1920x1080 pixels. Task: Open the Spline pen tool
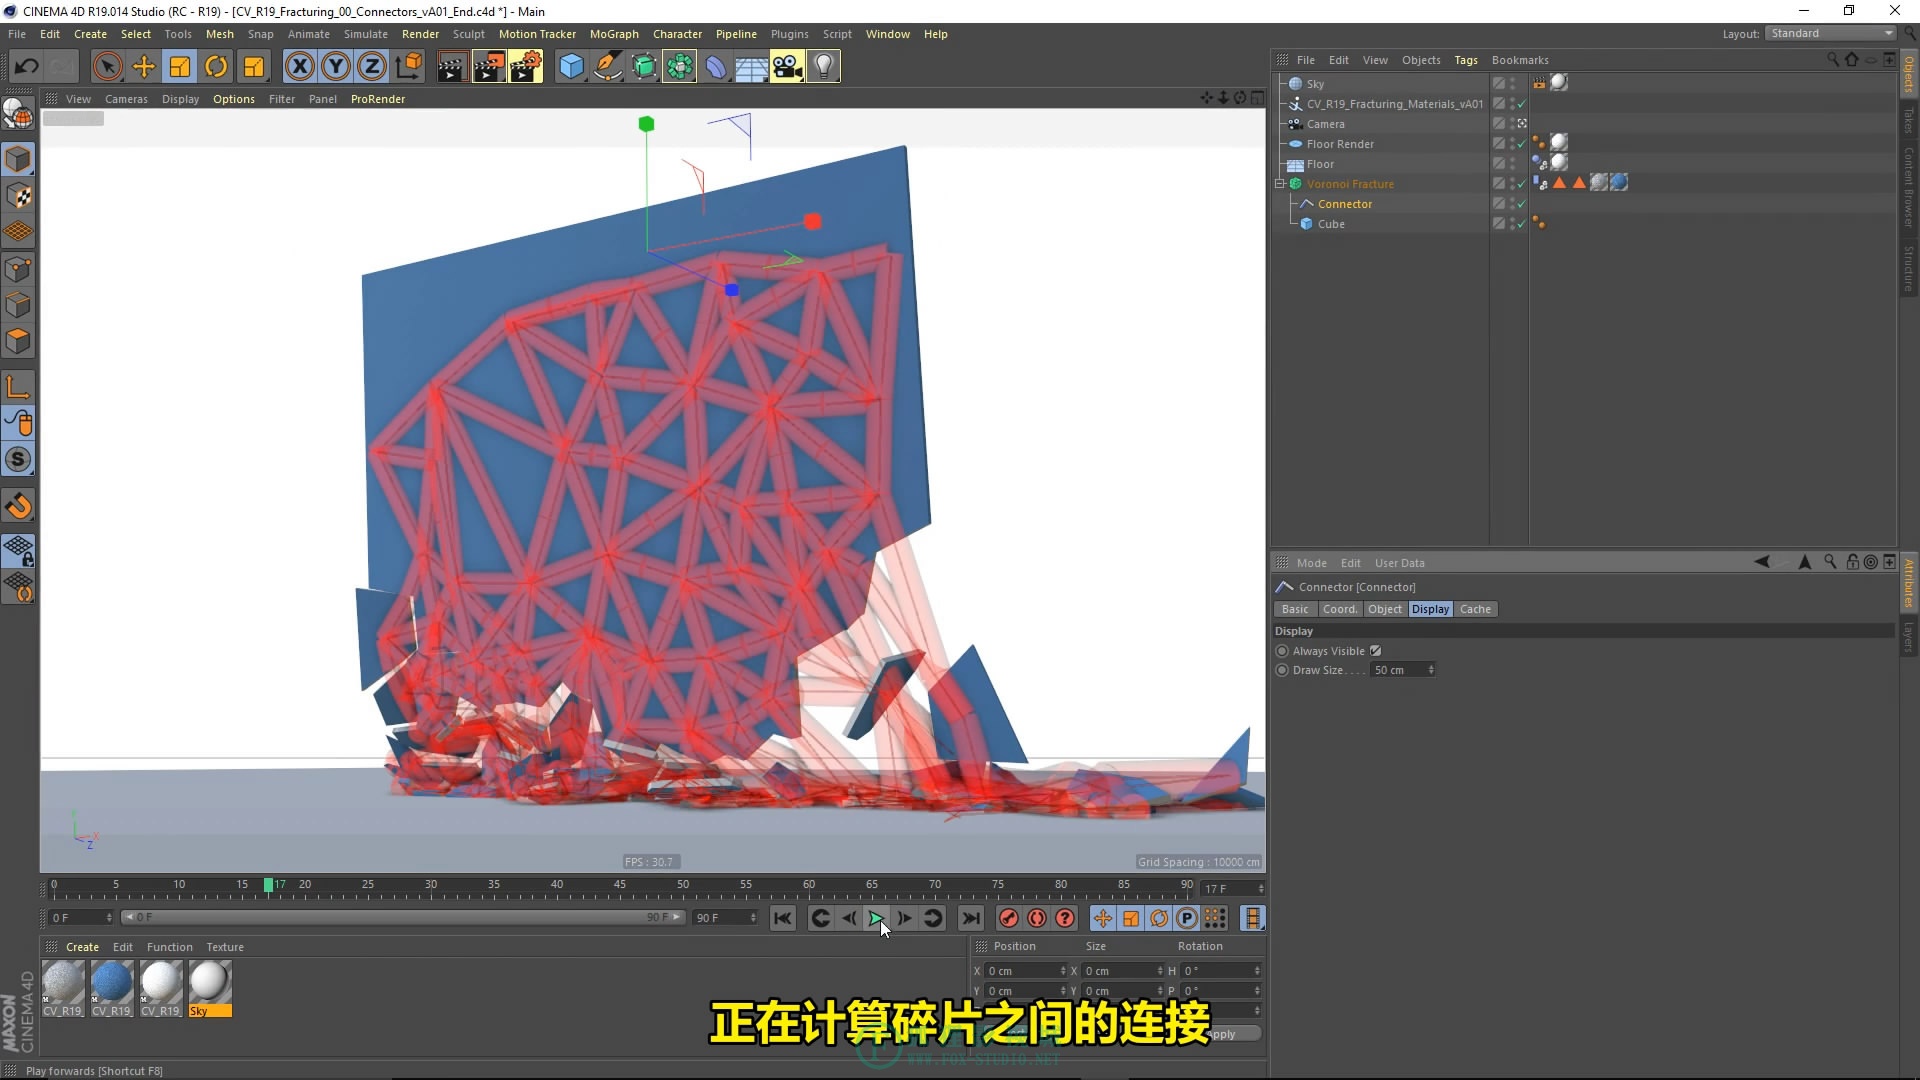[607, 67]
